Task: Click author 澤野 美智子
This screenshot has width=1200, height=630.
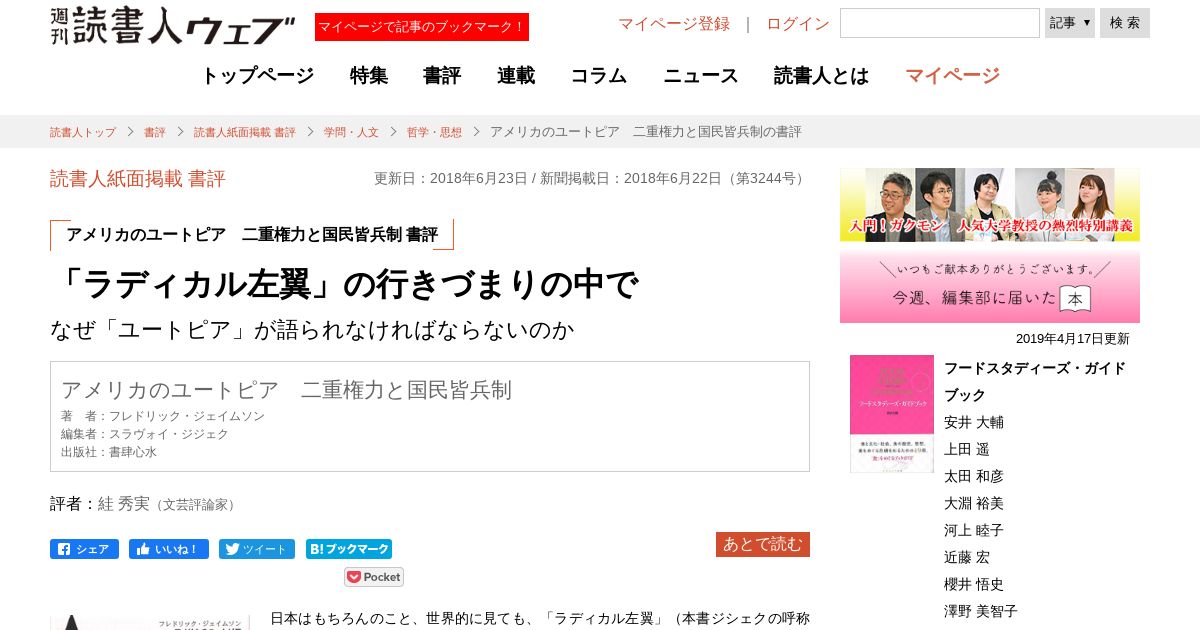Action: 981,611
